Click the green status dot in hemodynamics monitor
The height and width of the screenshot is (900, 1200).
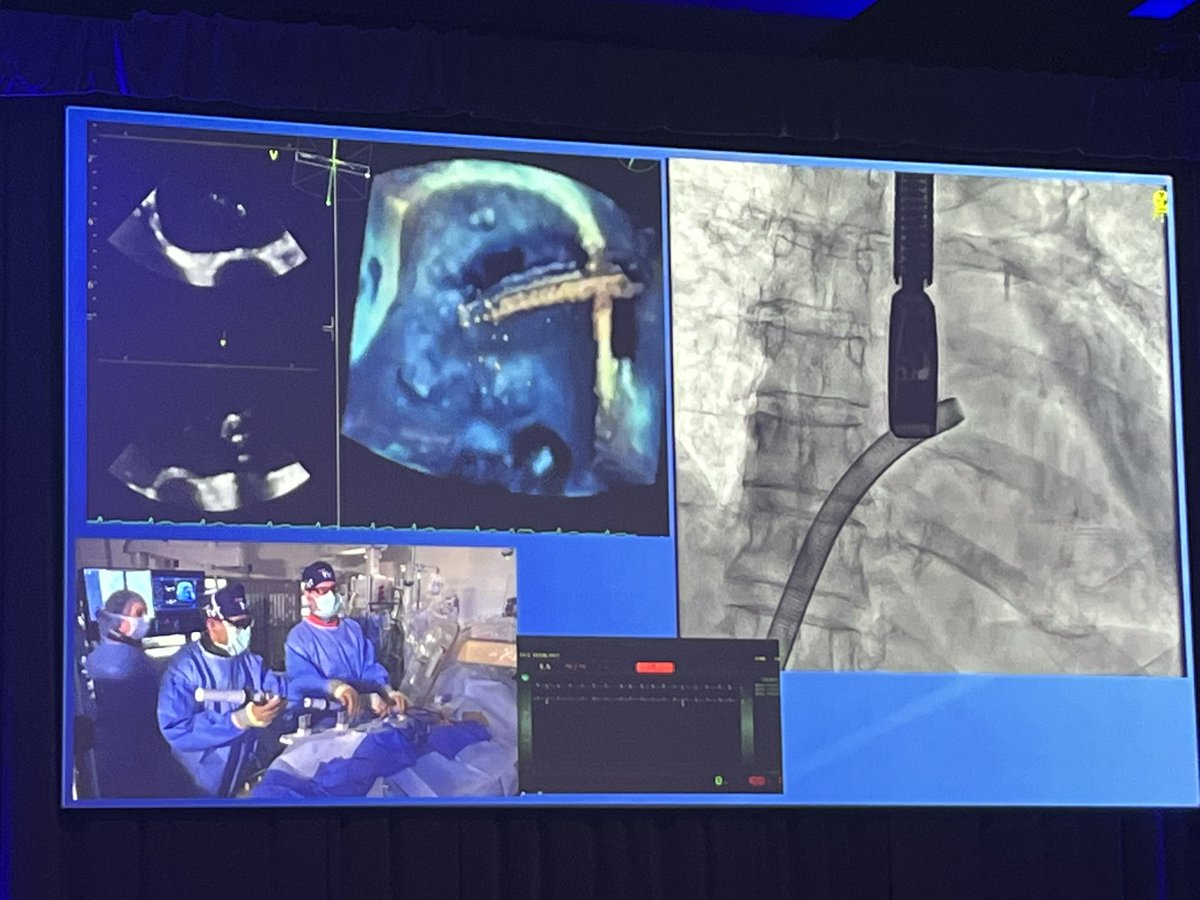point(525,678)
